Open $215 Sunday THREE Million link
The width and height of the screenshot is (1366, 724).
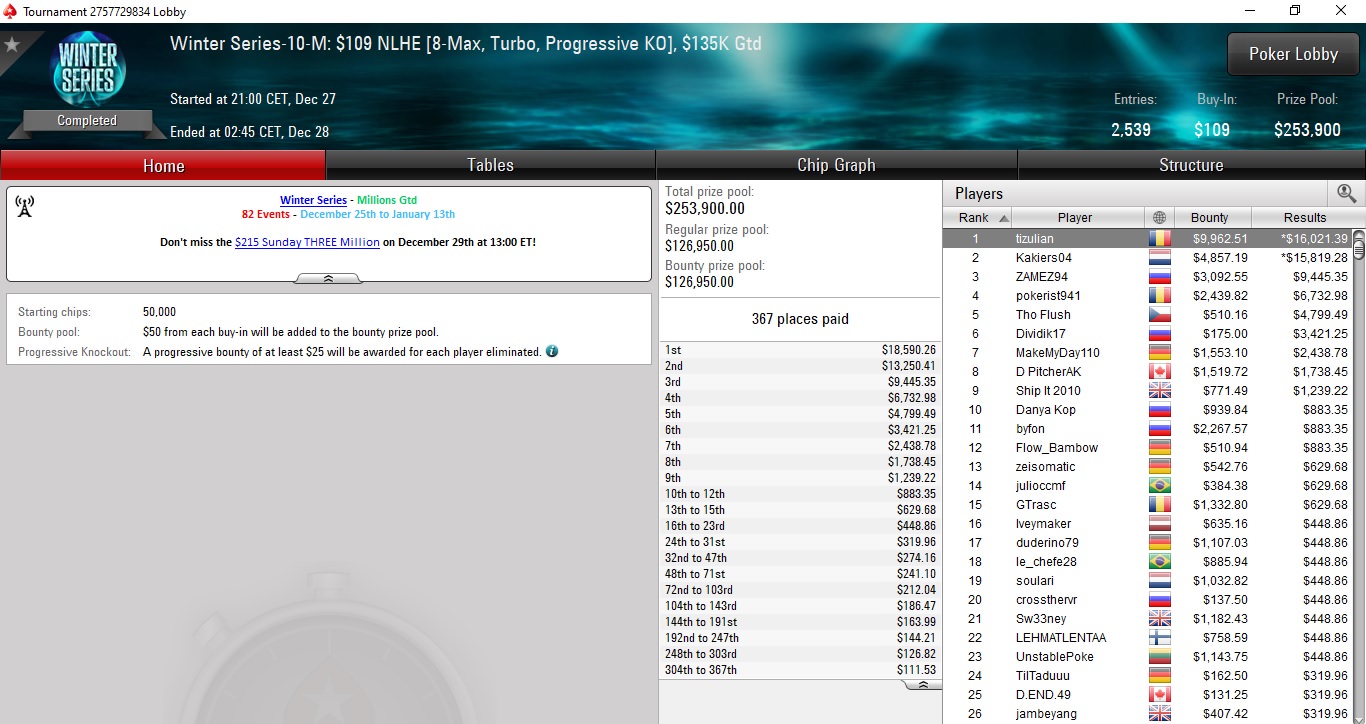[x=307, y=242]
